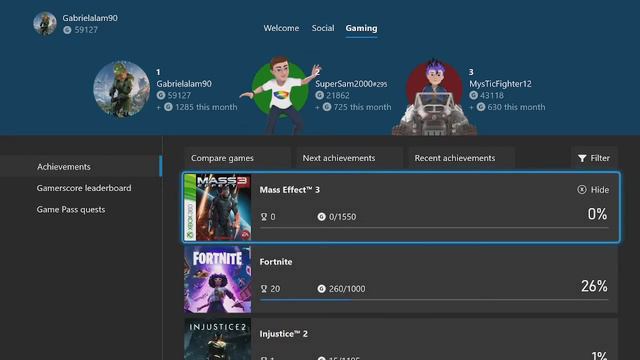Open Gamerscore leaderboard in sidebar

(x=84, y=188)
